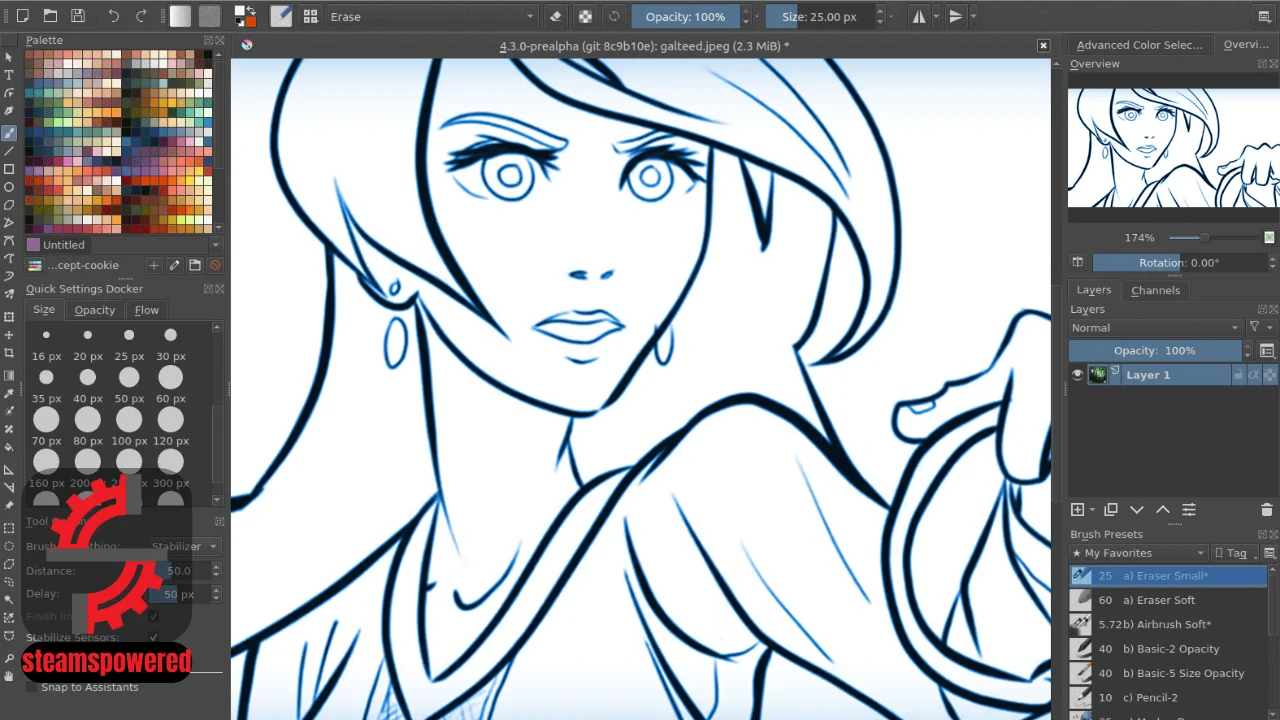Image resolution: width=1280 pixels, height=720 pixels.
Task: Edit the selected palette color entry
Action: pyautogui.click(x=174, y=265)
